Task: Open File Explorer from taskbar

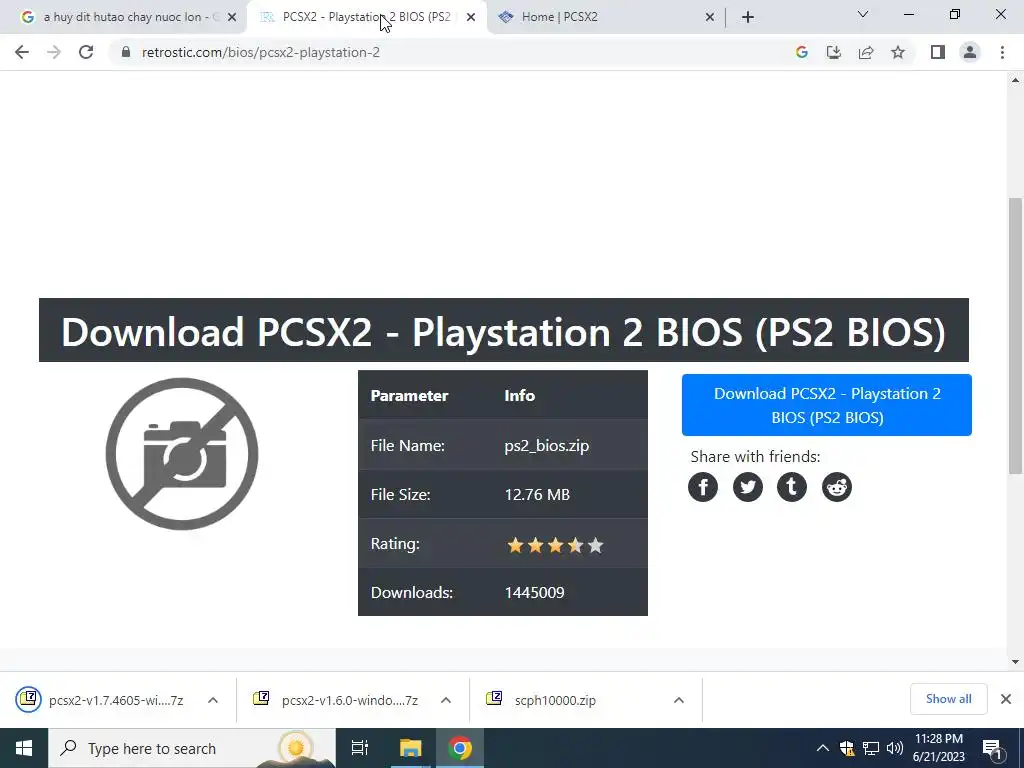Action: coord(411,748)
